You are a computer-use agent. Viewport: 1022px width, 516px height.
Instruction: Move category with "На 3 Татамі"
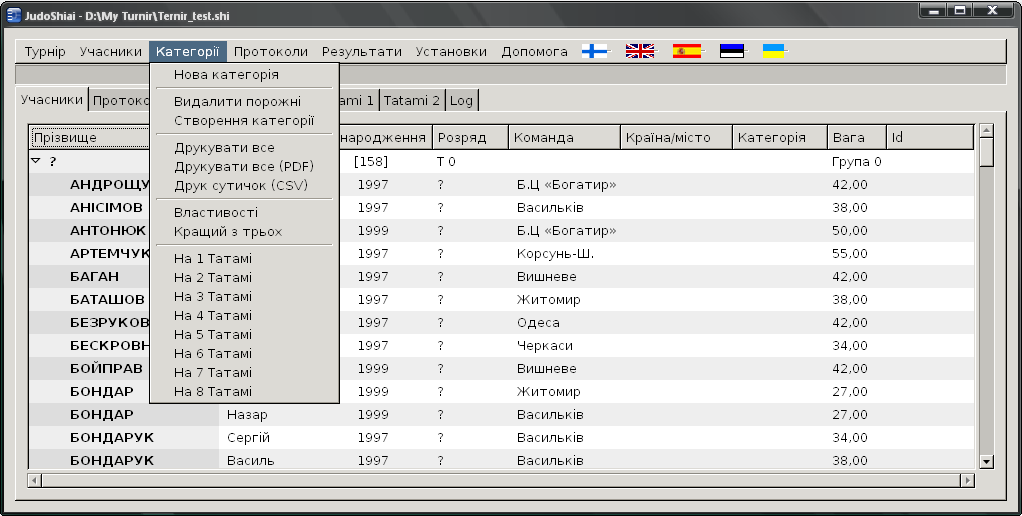pos(213,297)
